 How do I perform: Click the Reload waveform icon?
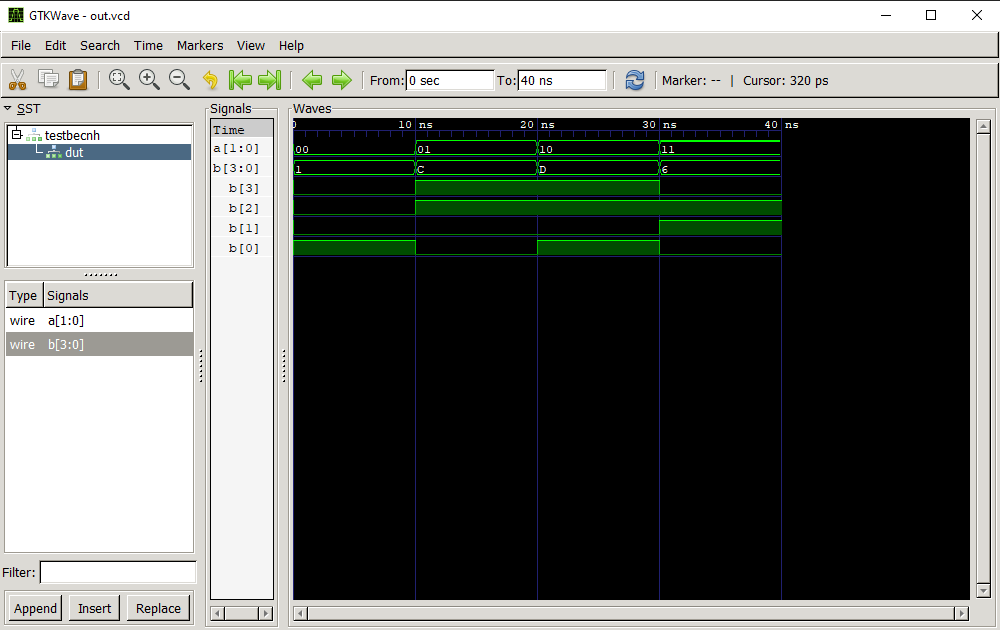click(x=635, y=80)
